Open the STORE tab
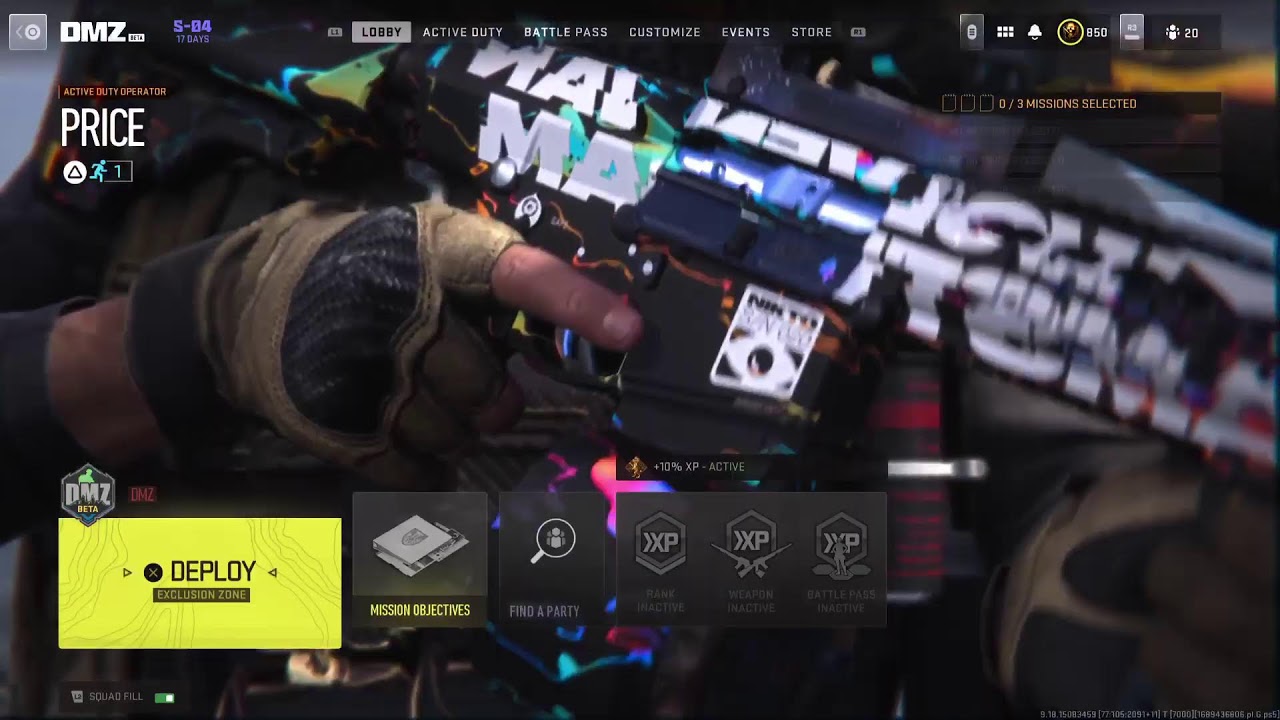The height and width of the screenshot is (720, 1280). 812,32
